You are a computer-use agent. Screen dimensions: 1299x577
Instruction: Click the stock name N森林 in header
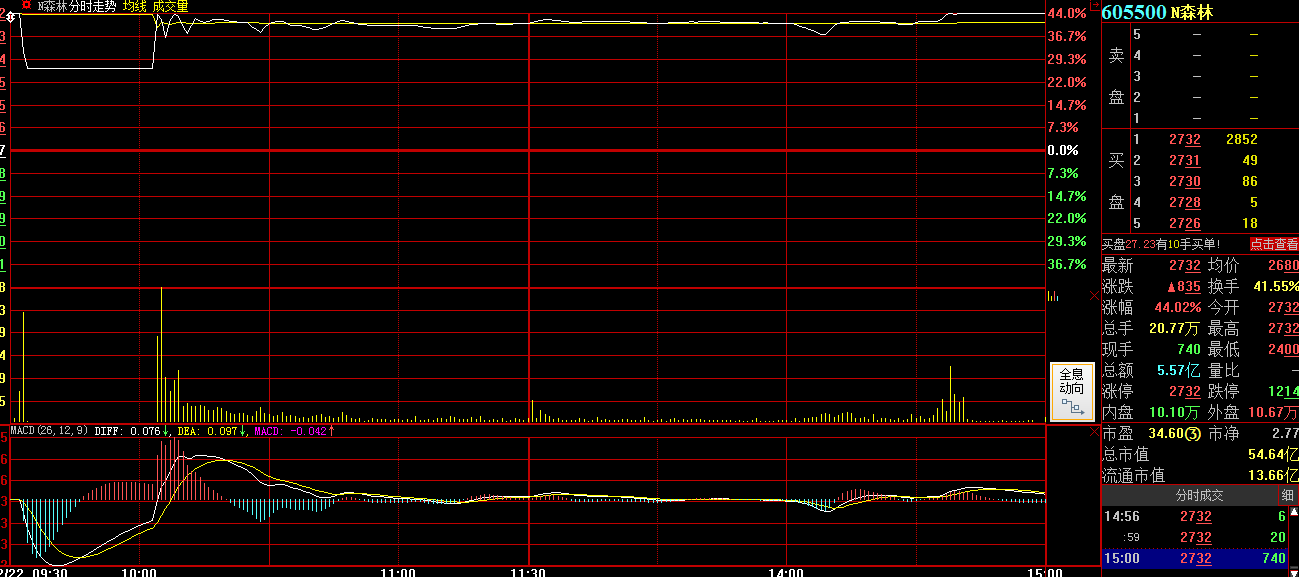[1191, 12]
